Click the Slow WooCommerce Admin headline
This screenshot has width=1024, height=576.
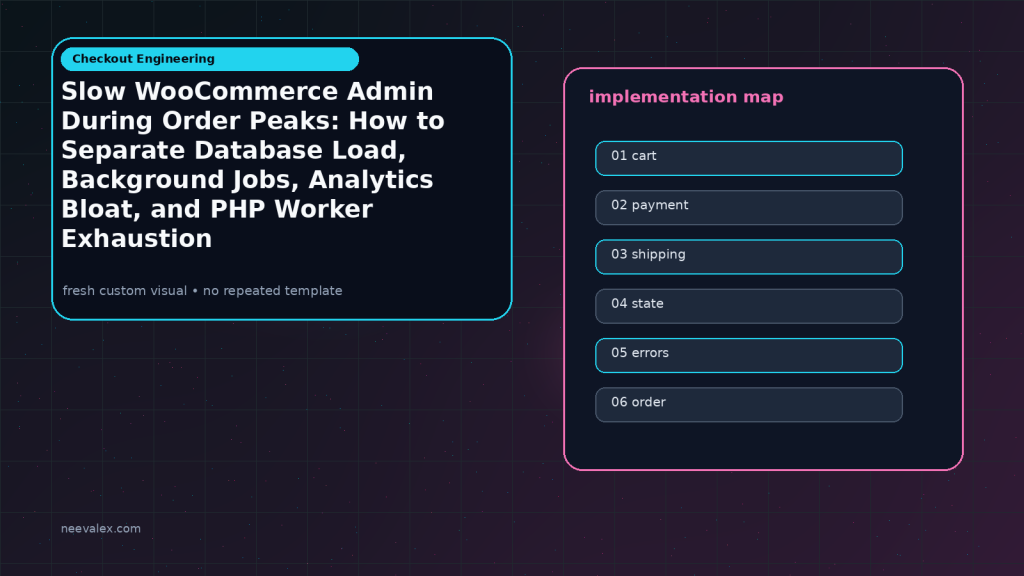click(253, 165)
